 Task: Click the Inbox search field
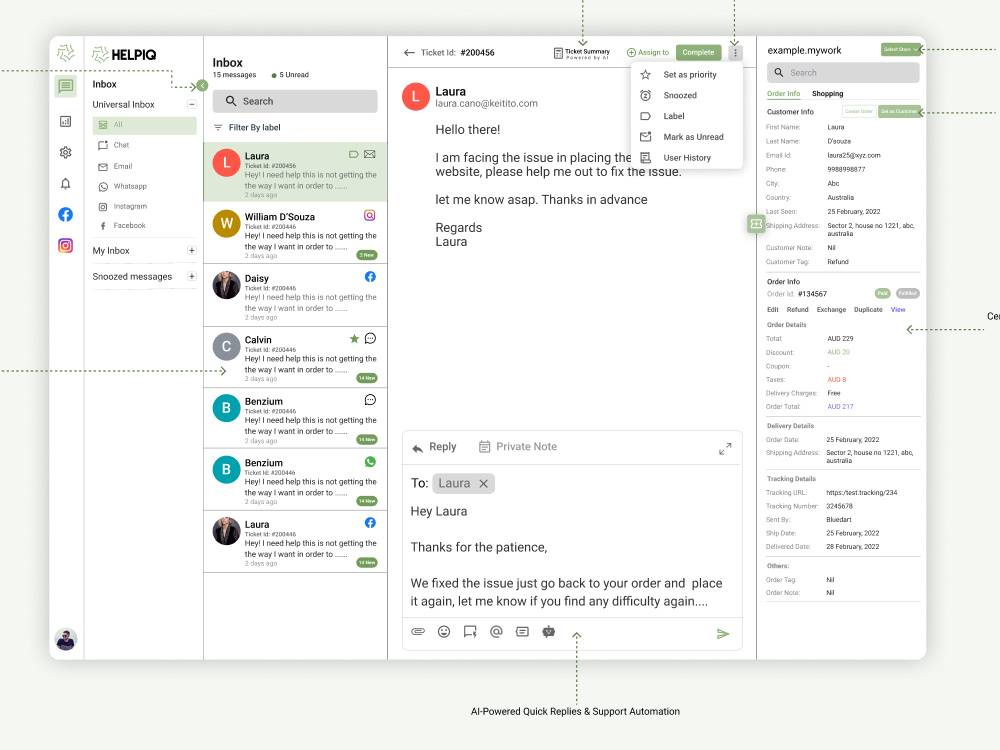tap(295, 101)
